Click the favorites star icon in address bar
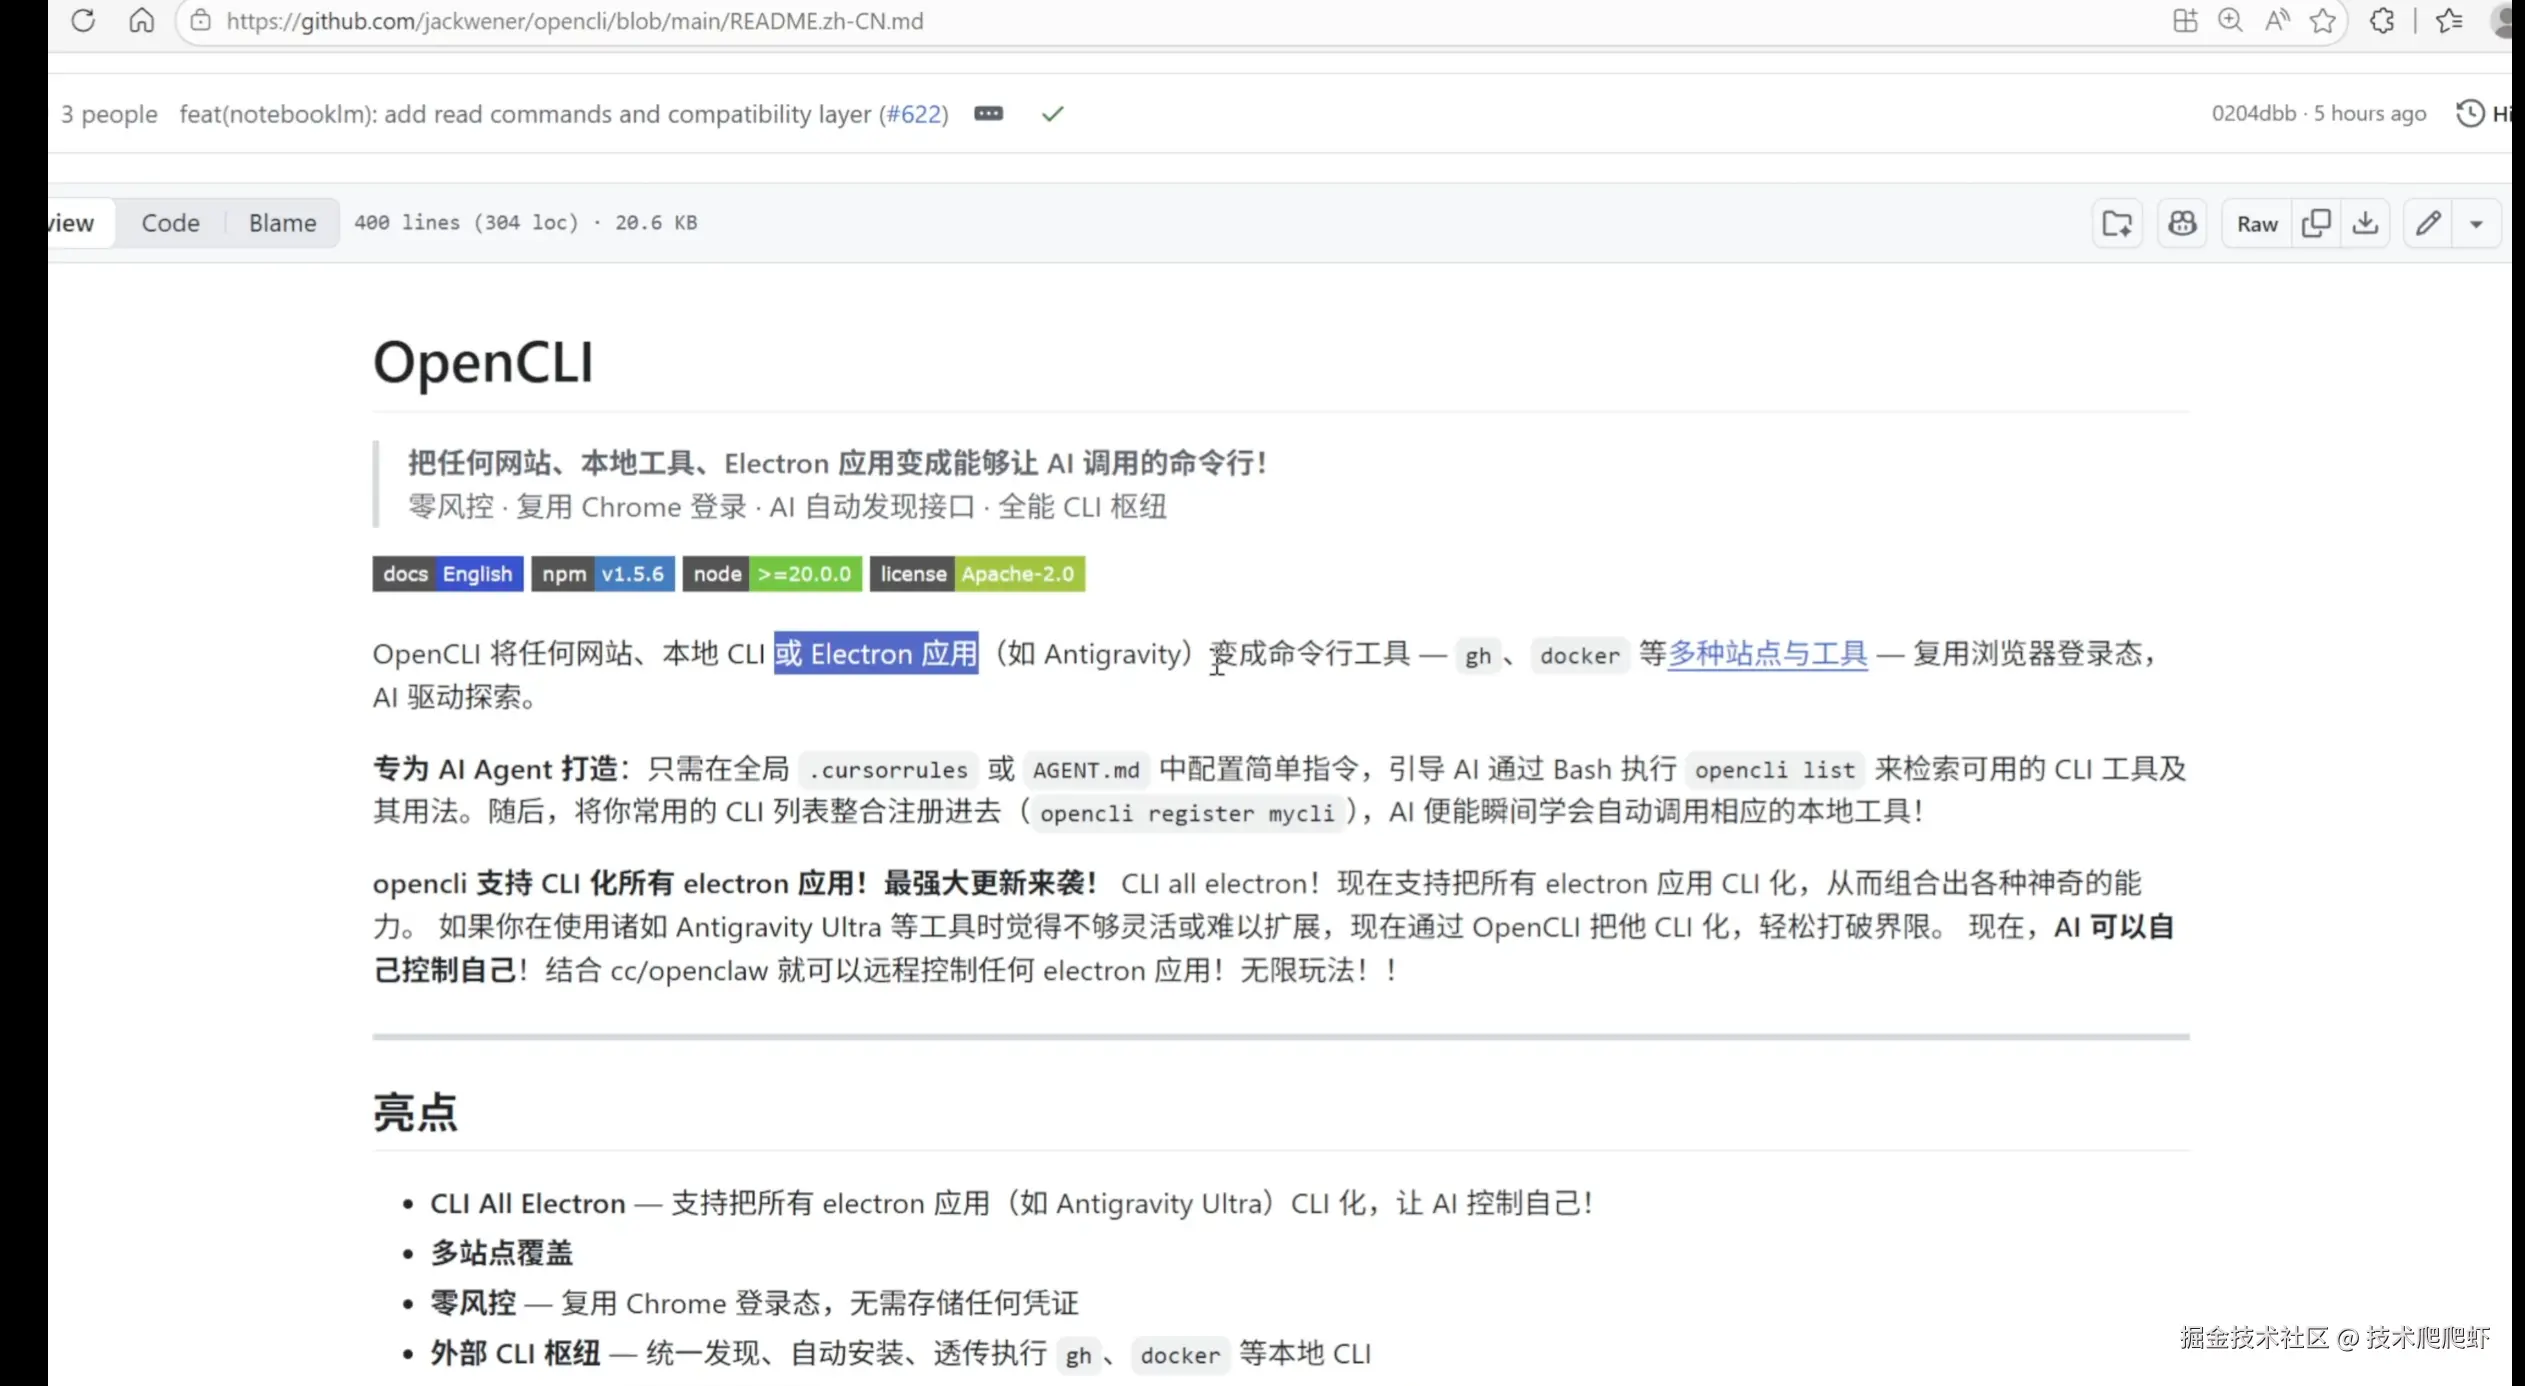The image size is (2525, 1386). click(2323, 20)
